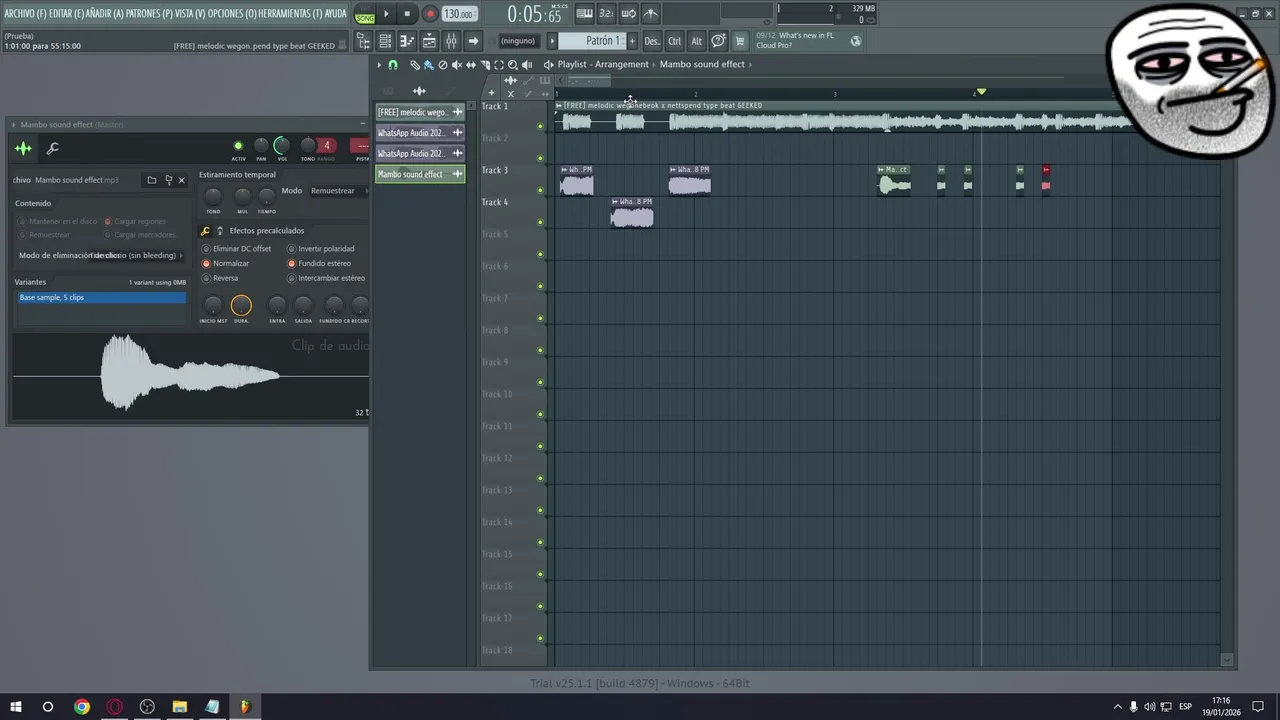The width and height of the screenshot is (1280, 720).
Task: Toggle the Track 3 mute LED
Action: click(x=541, y=191)
